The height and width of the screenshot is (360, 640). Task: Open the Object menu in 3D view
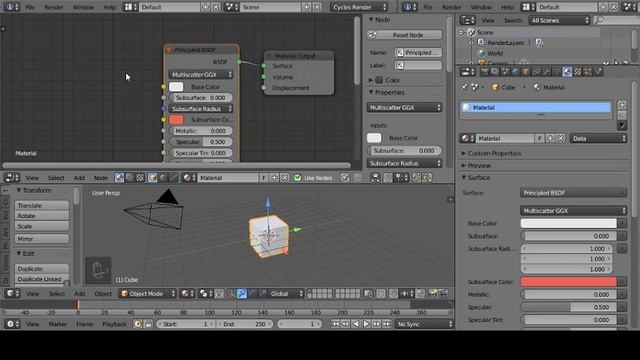coord(103,293)
